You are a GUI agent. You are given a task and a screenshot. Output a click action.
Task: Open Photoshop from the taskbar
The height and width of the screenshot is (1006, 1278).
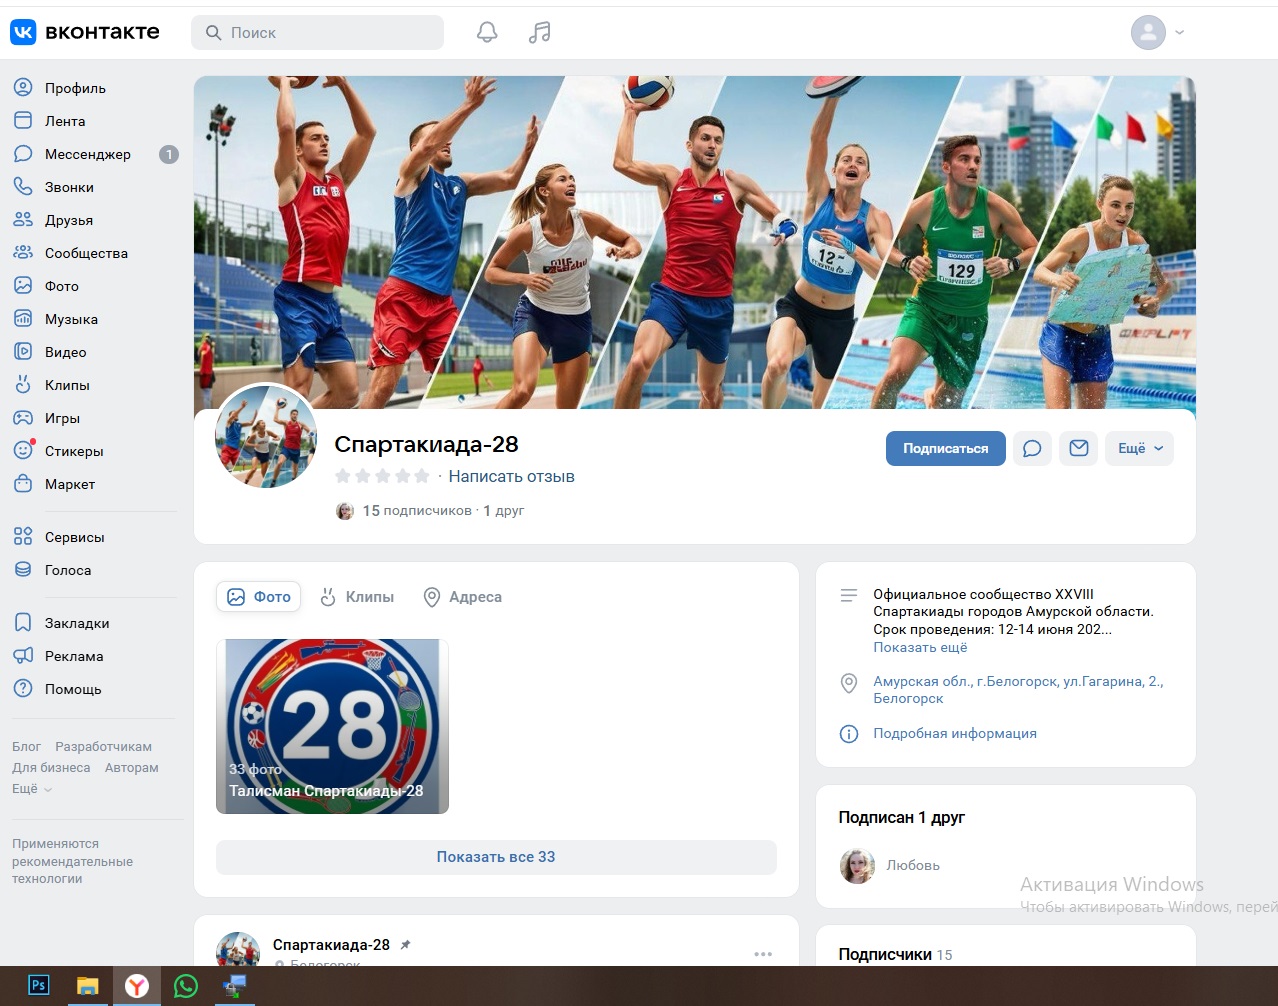38,986
